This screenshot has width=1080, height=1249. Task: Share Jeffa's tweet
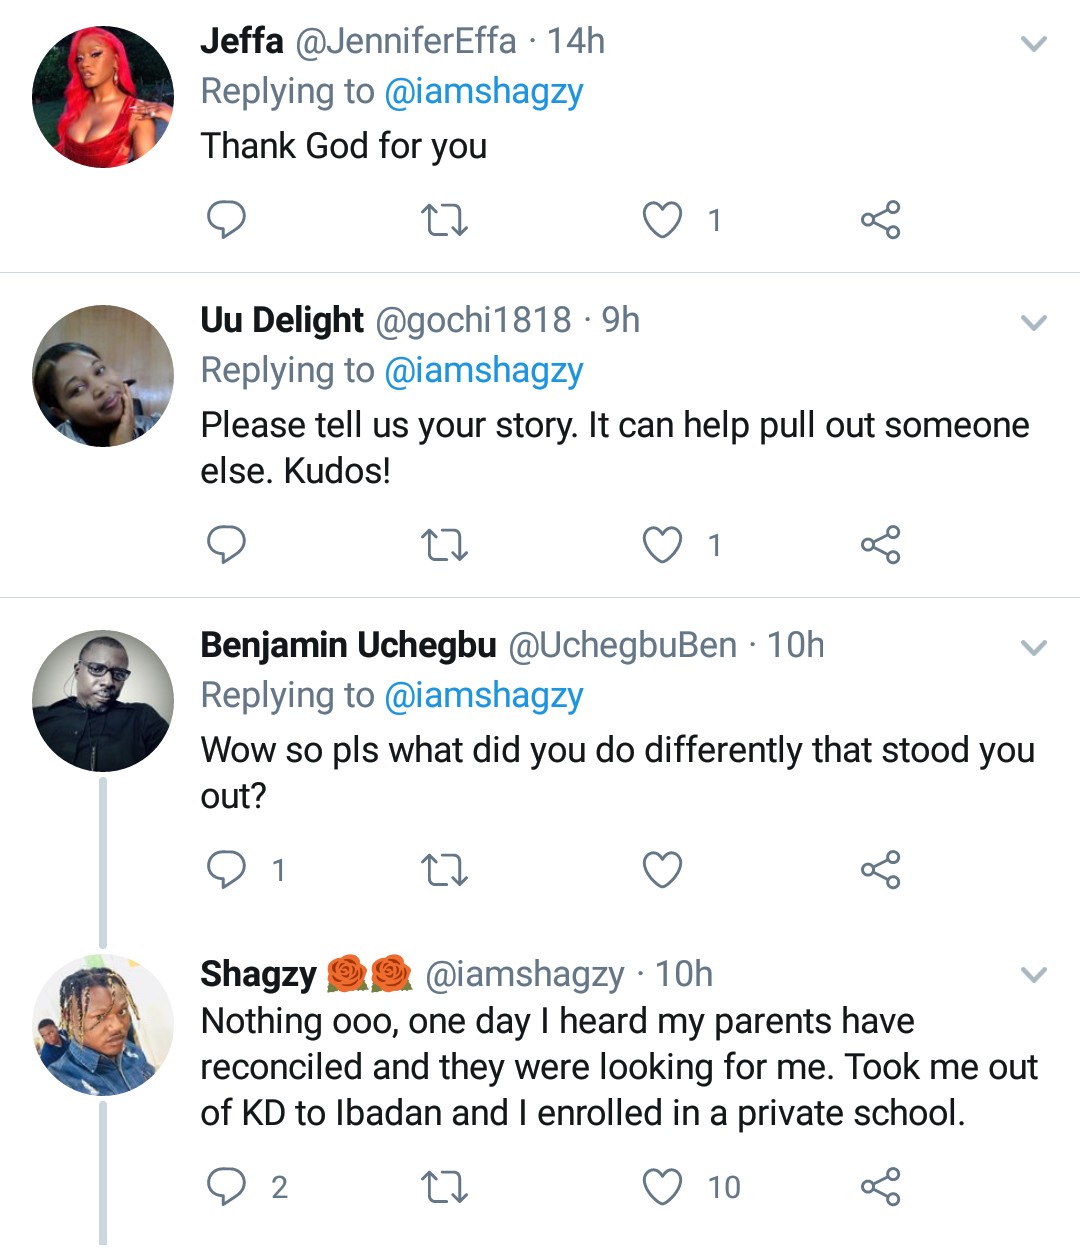(x=880, y=220)
